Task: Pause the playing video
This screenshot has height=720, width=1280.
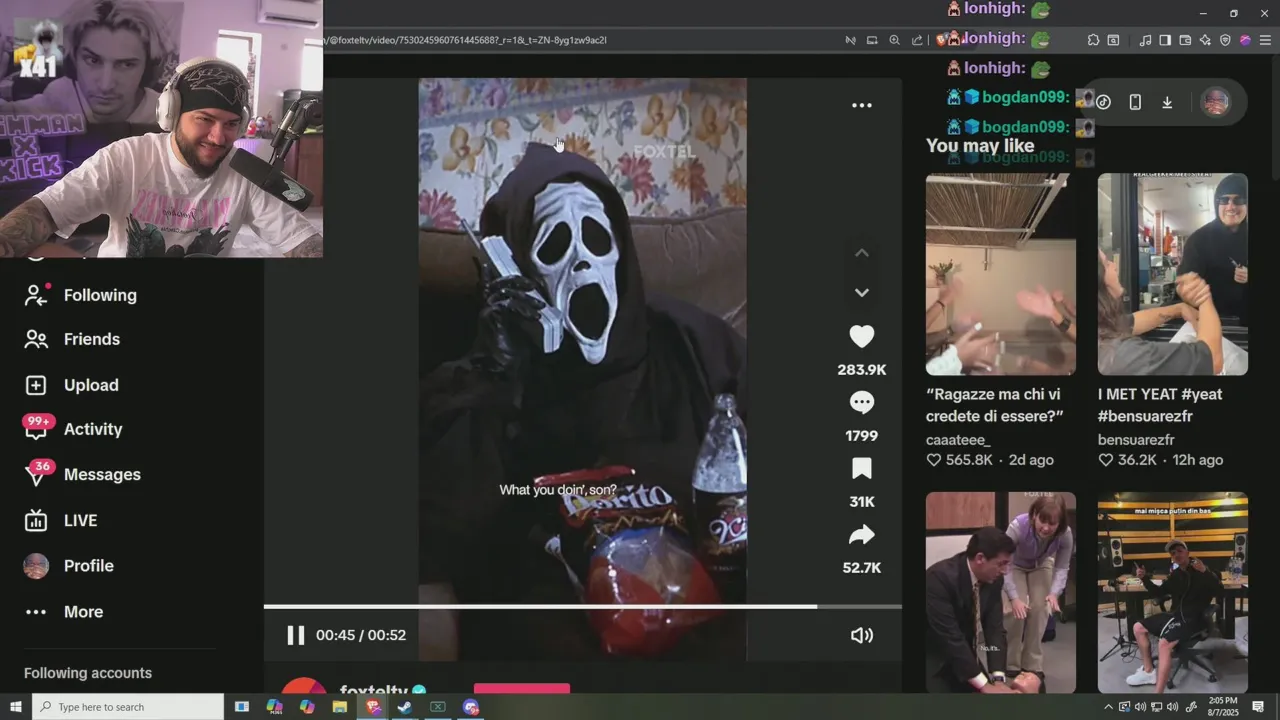Action: 295,635
